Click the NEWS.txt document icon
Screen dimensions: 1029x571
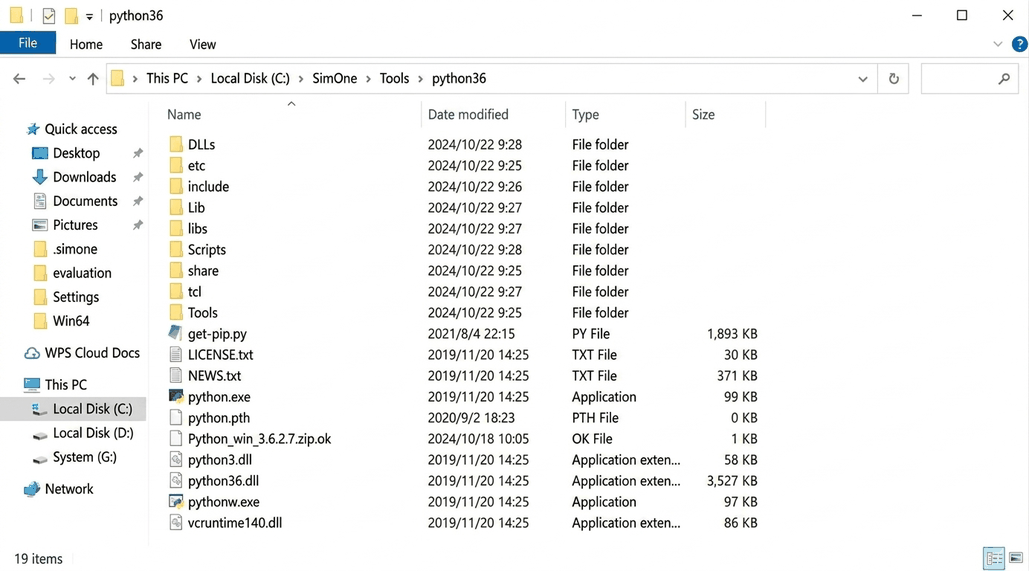[175, 375]
